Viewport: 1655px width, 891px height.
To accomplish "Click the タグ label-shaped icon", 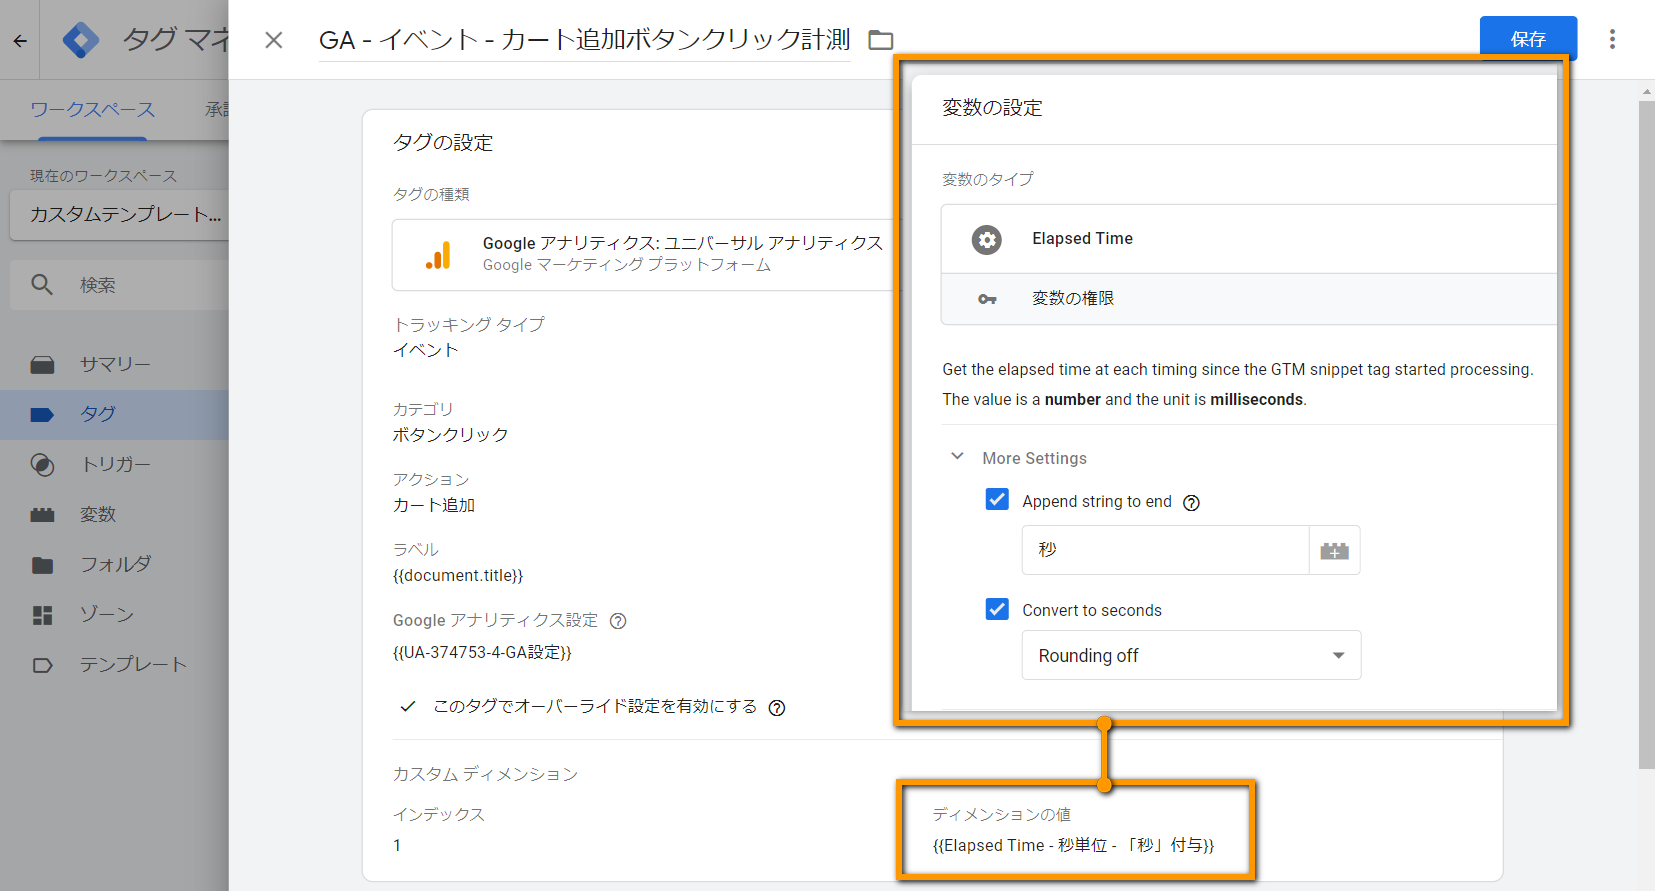I will click(42, 414).
